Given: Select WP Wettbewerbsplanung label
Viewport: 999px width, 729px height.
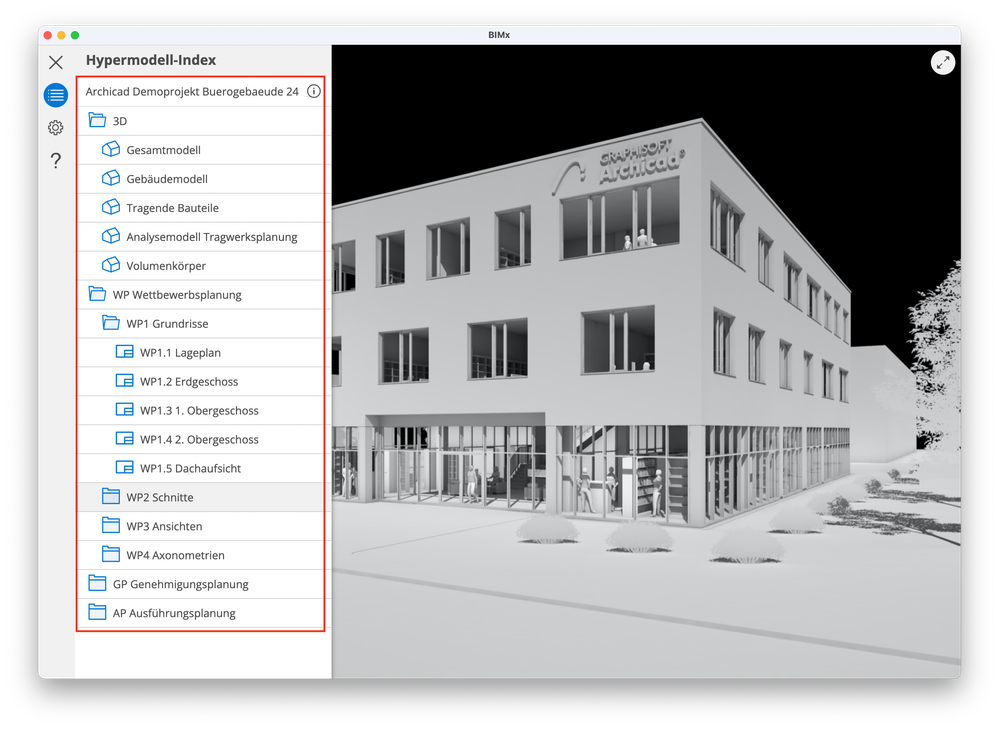Looking at the screenshot, I should click(177, 295).
